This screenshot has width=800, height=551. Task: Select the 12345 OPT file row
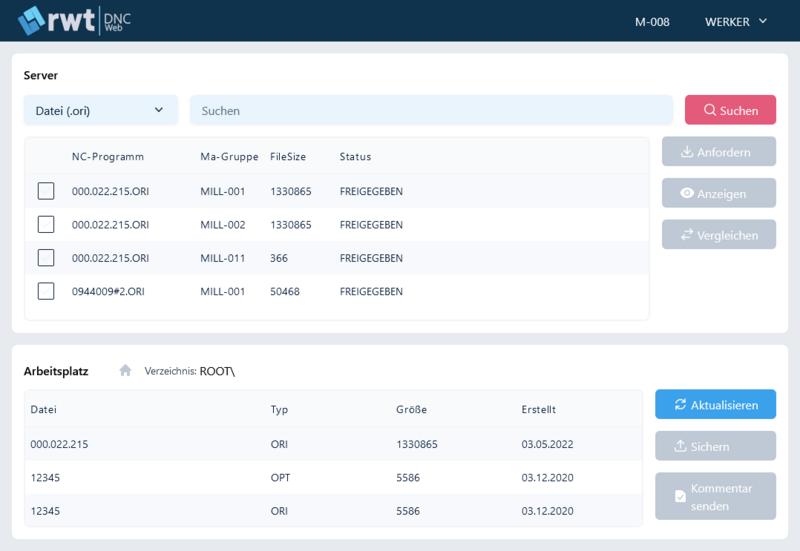(333, 478)
